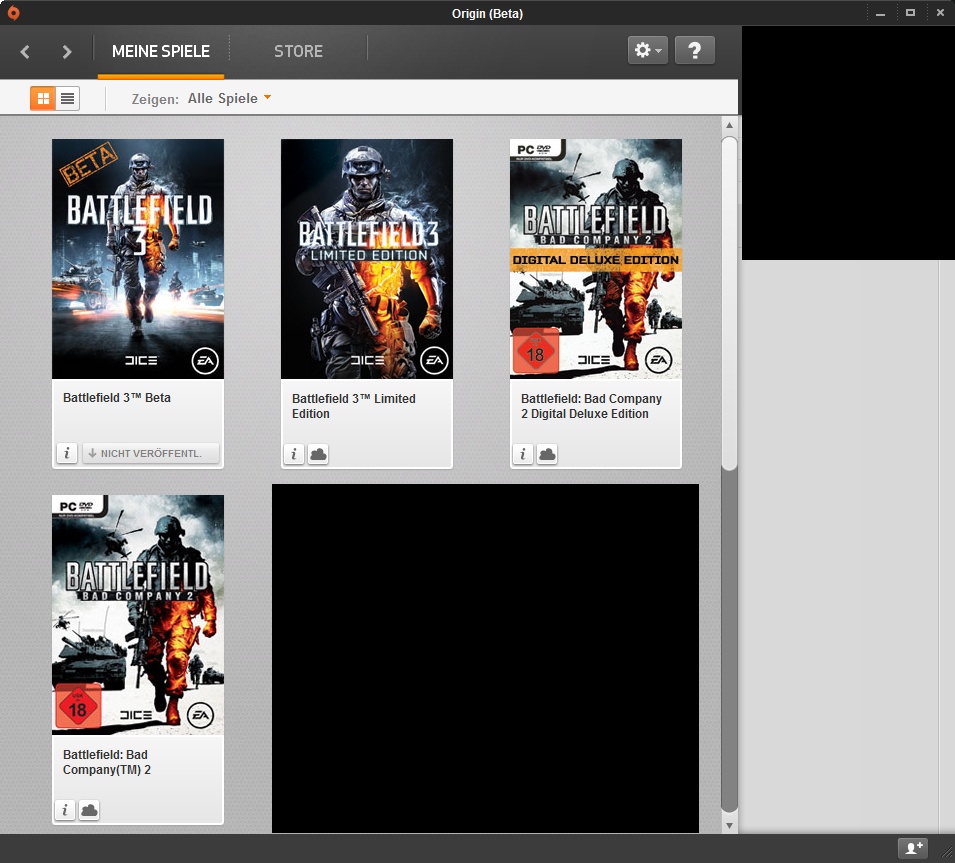Screen dimensions: 955x863
Task: Click cloud icon for Bad Company 2 Digital Deluxe
Action: 547,454
